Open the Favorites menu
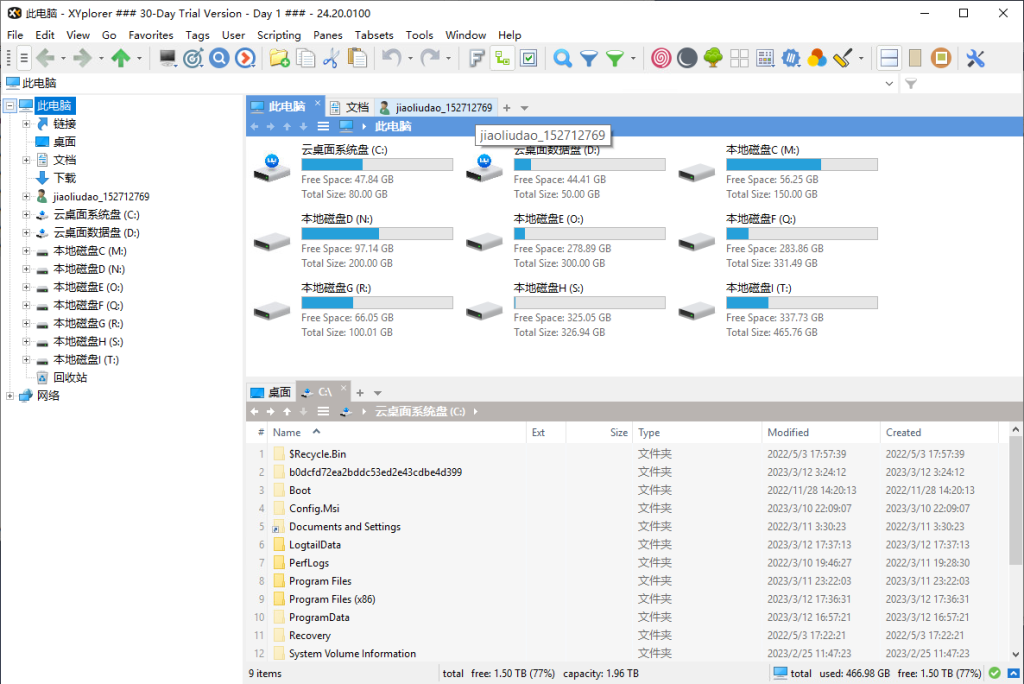 (151, 35)
